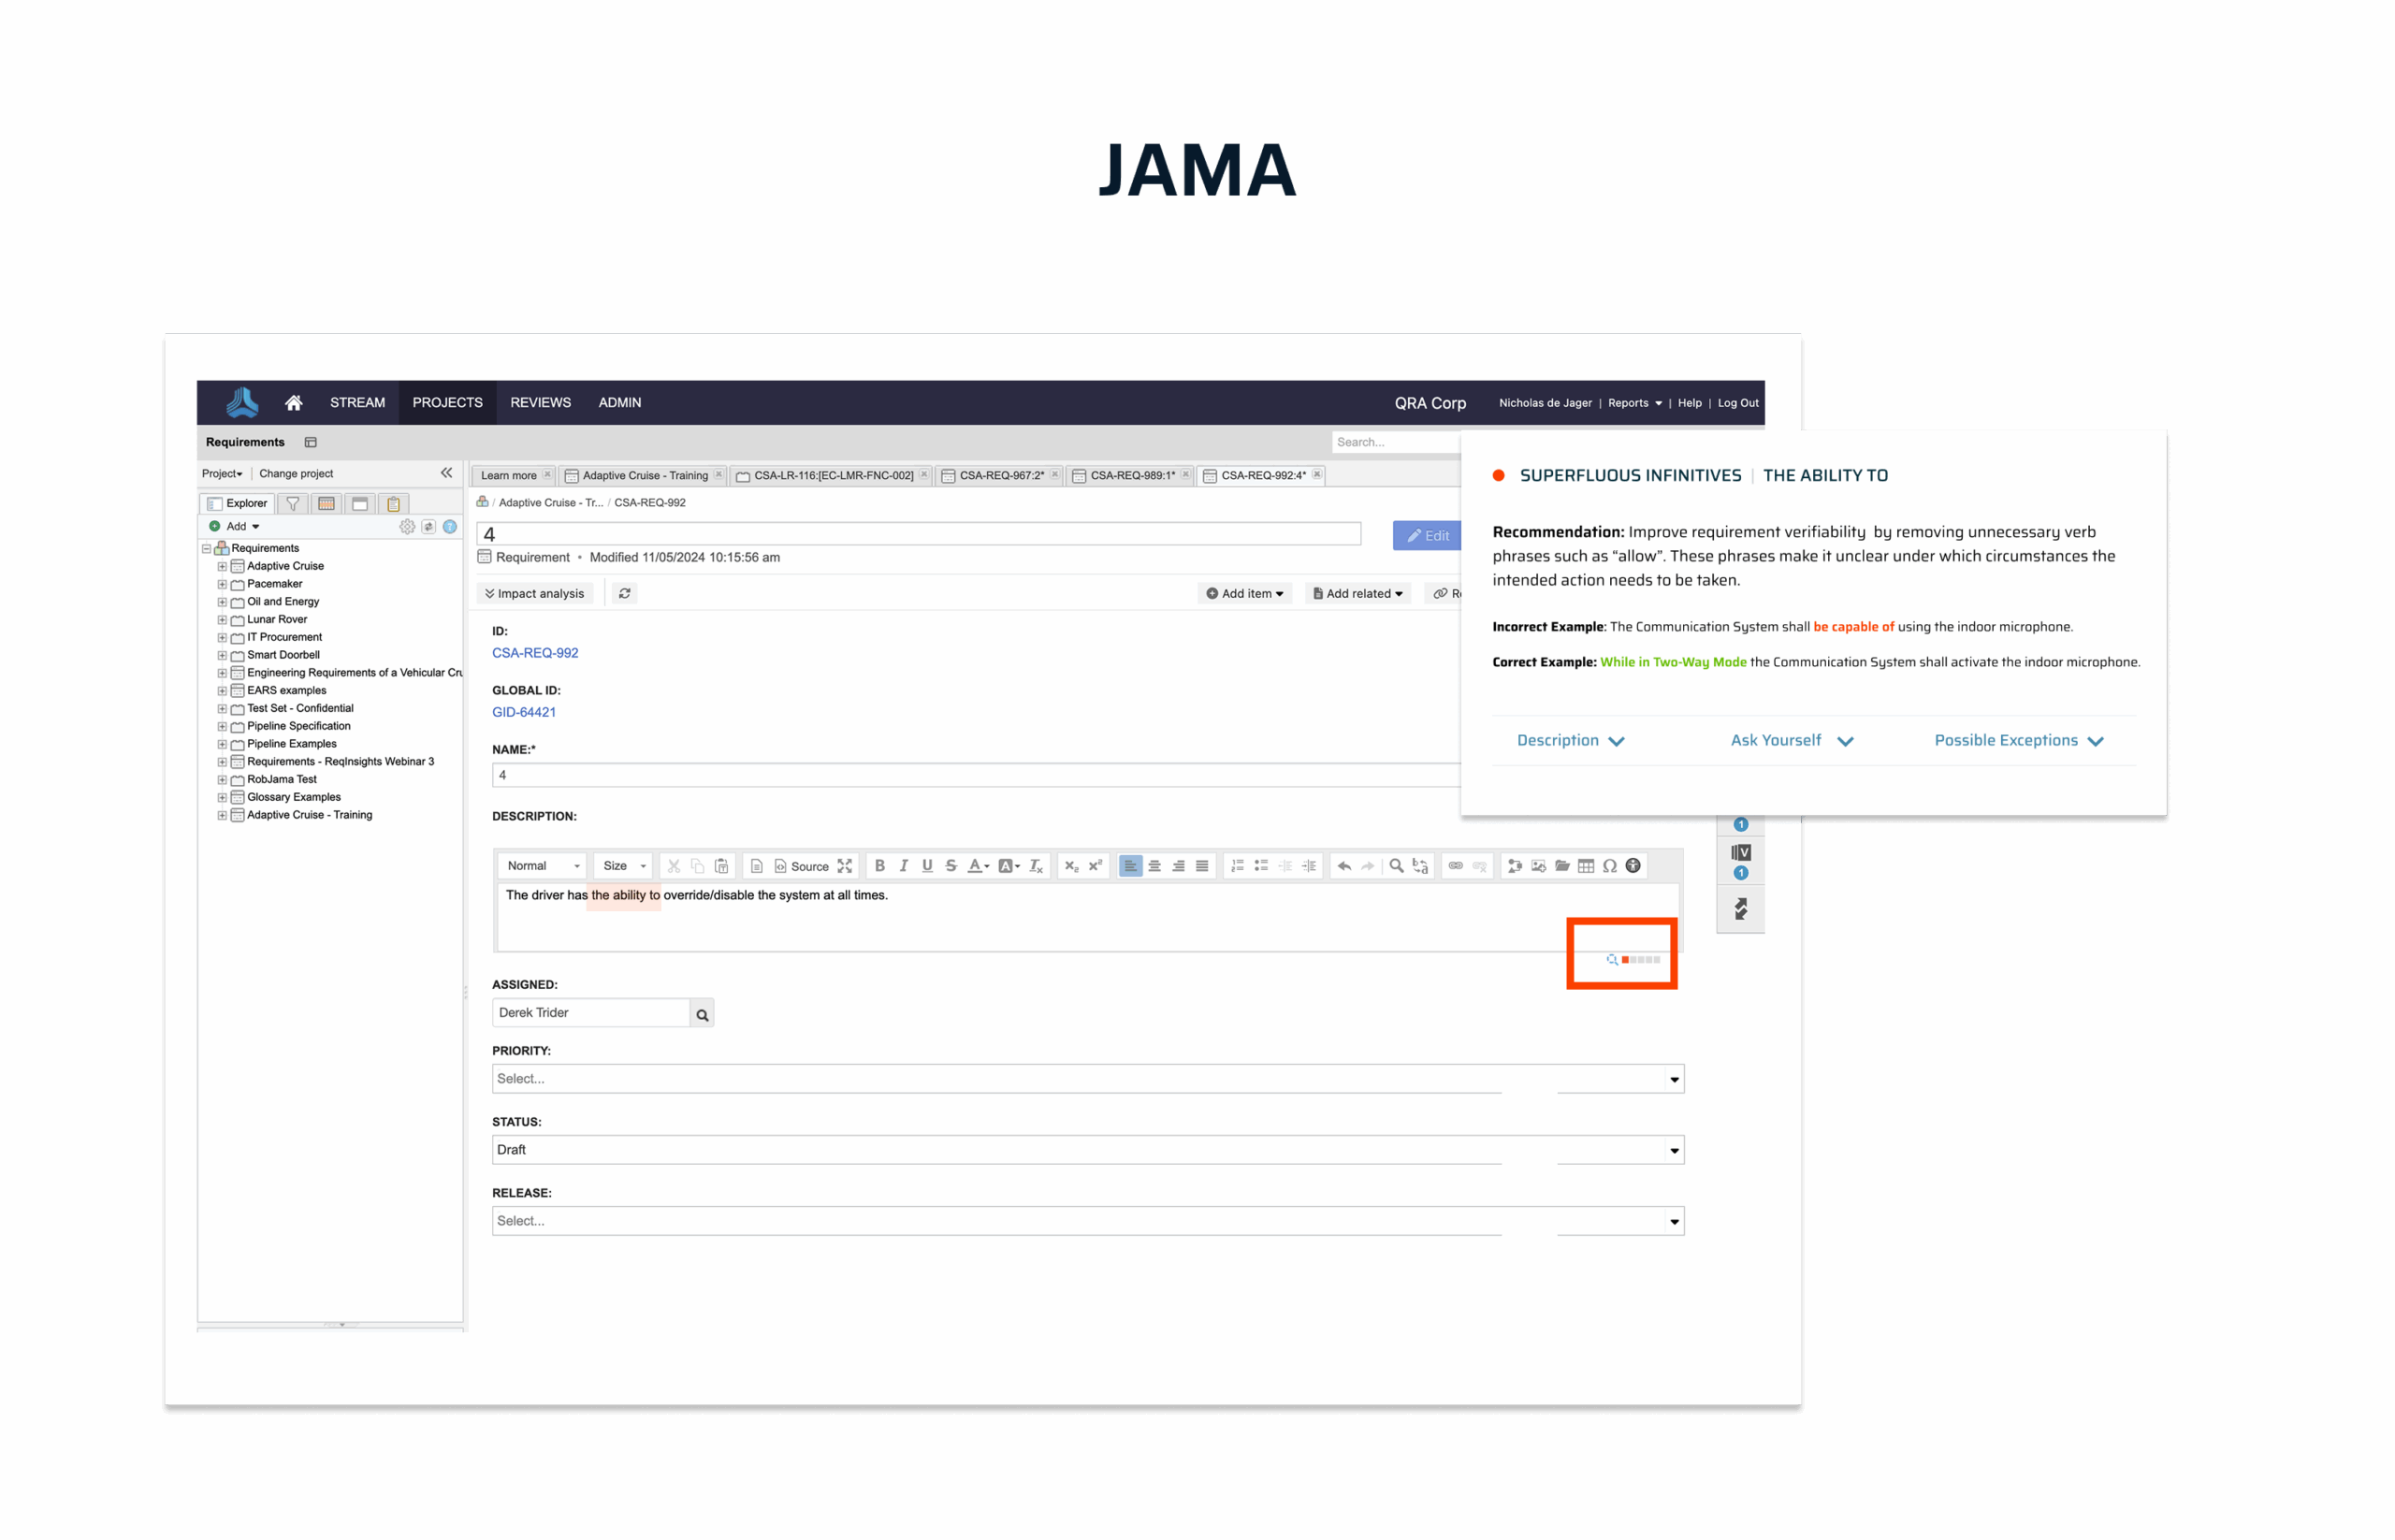Click the Impact analysis button
This screenshot has height=1540, width=2395.
click(535, 594)
